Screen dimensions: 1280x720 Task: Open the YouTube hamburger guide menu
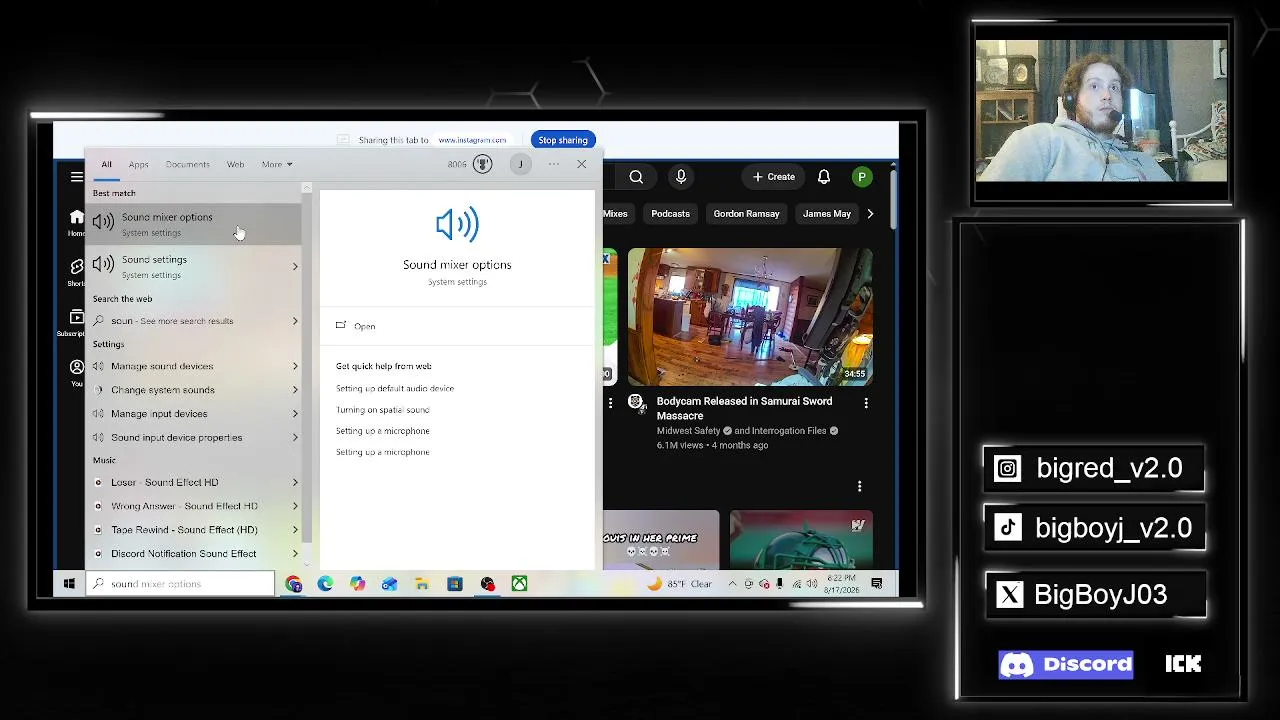(x=76, y=177)
